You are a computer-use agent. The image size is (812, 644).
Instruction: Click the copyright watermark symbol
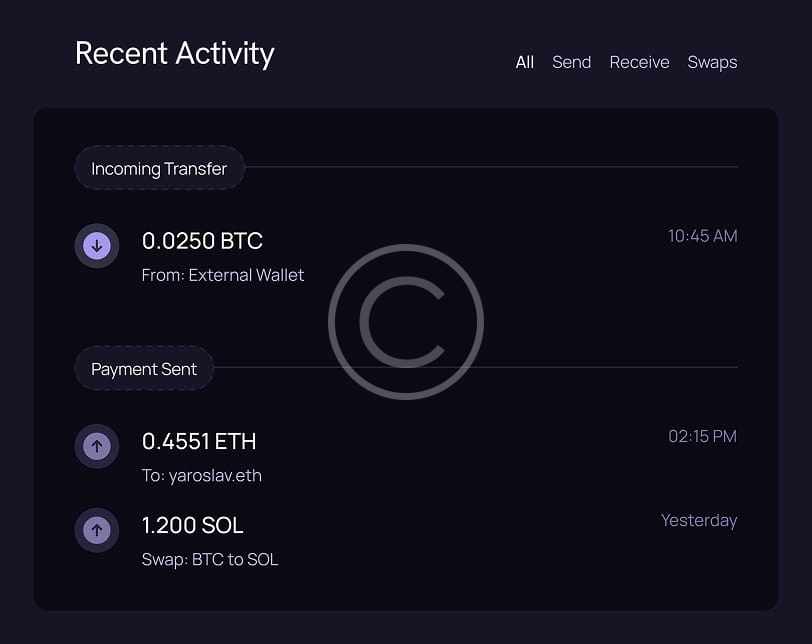(x=406, y=322)
